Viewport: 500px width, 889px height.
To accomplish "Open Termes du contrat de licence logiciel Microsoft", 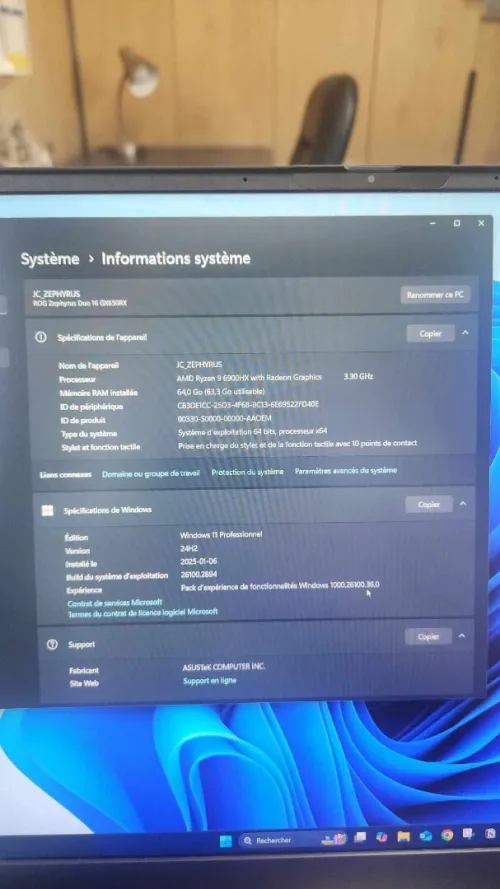I will click(143, 613).
